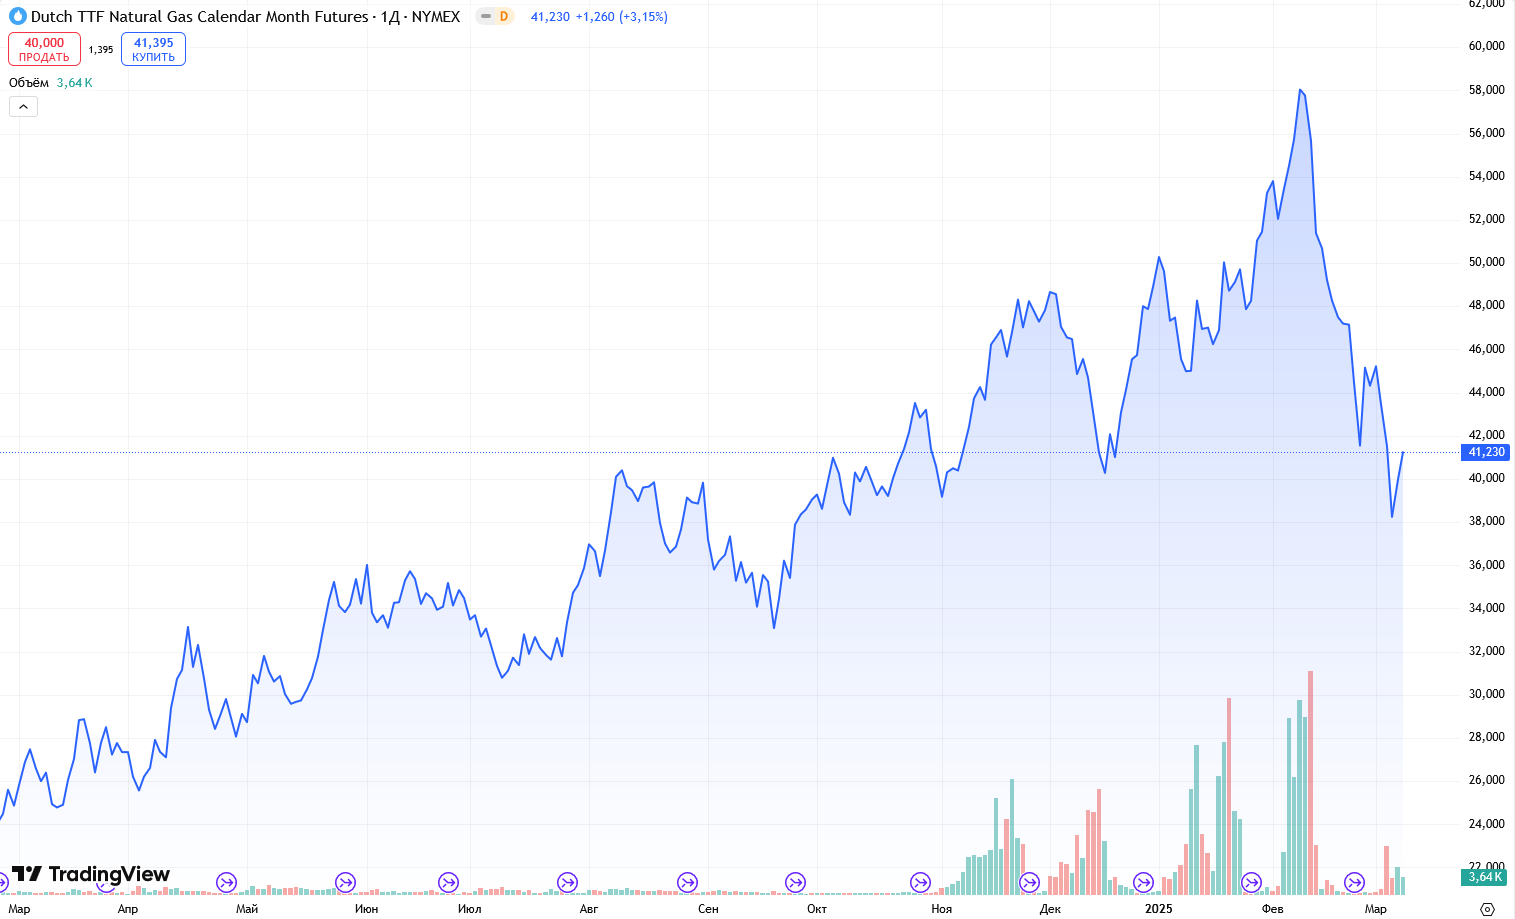The height and width of the screenshot is (919, 1515).
Task: Open contract rollover marker before Дек
Action: (1029, 882)
